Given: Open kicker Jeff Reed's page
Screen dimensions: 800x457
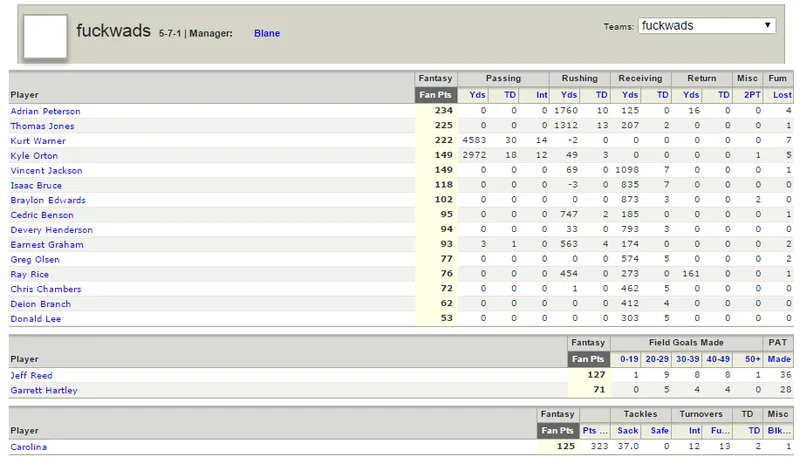Looking at the screenshot, I should coord(31,375).
